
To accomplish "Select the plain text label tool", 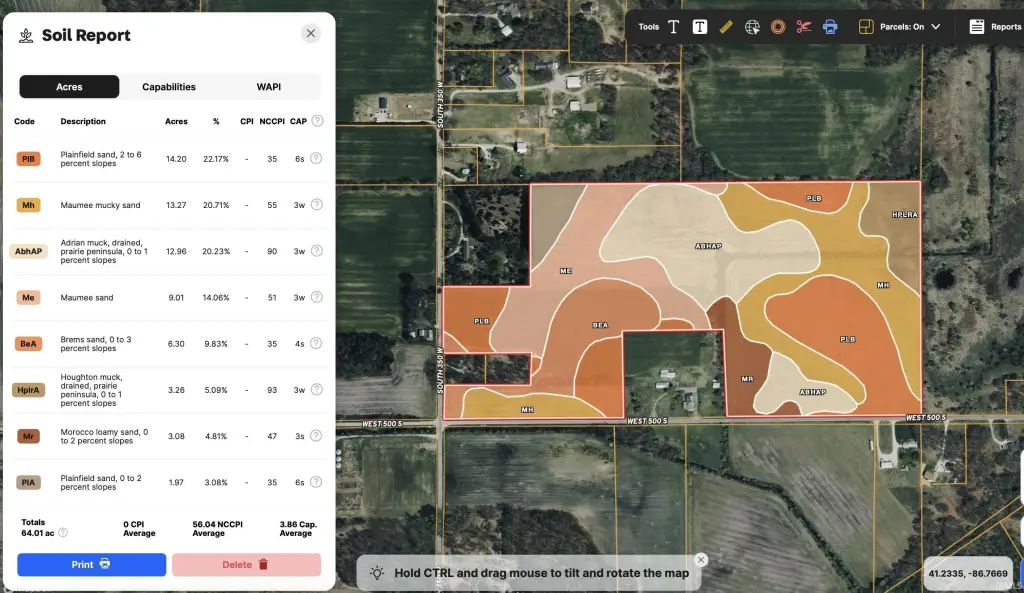I will pyautogui.click(x=674, y=27).
